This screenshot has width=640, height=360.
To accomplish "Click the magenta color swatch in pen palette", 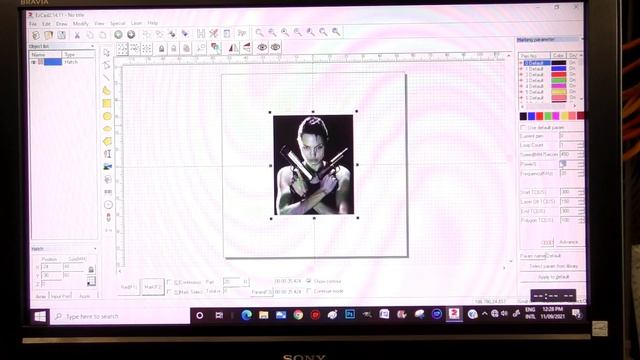I will tap(556, 116).
